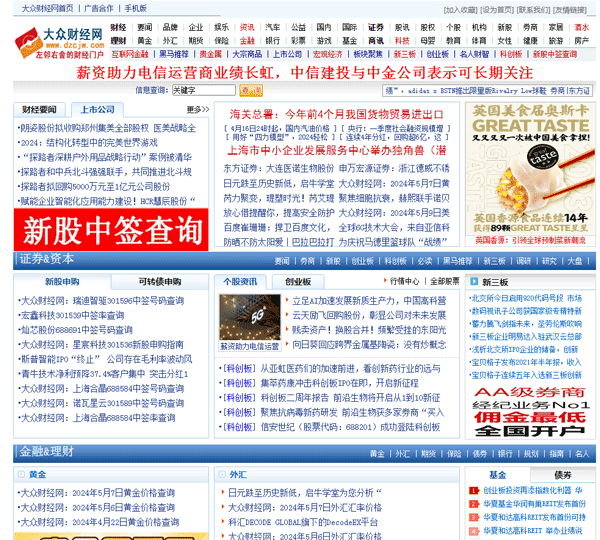Open red 酒水 navigation item

(582, 27)
